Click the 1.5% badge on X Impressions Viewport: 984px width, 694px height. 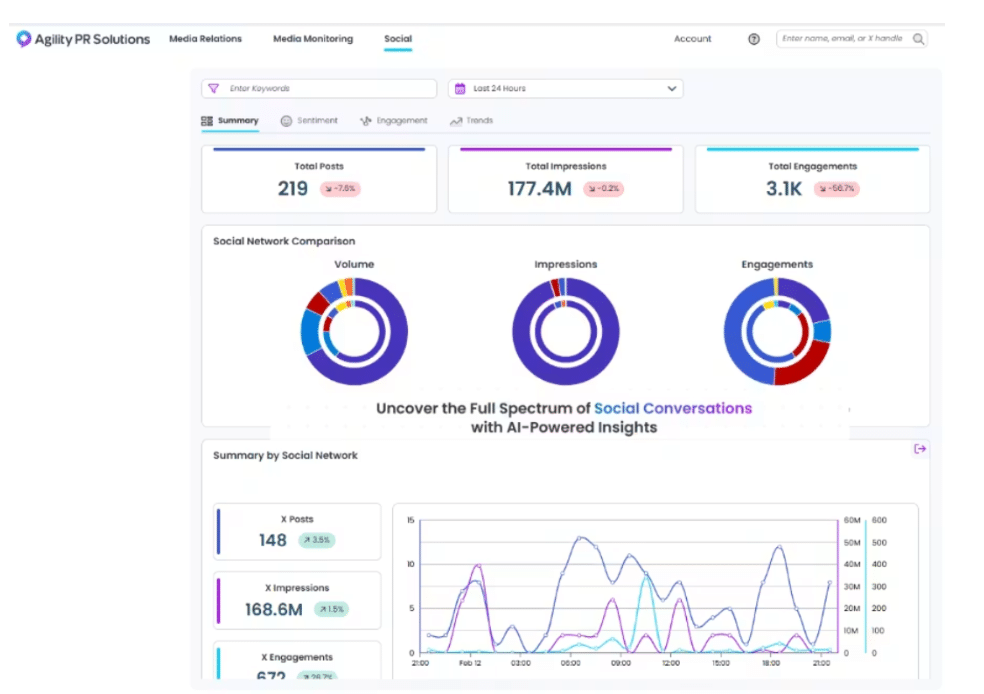point(331,609)
